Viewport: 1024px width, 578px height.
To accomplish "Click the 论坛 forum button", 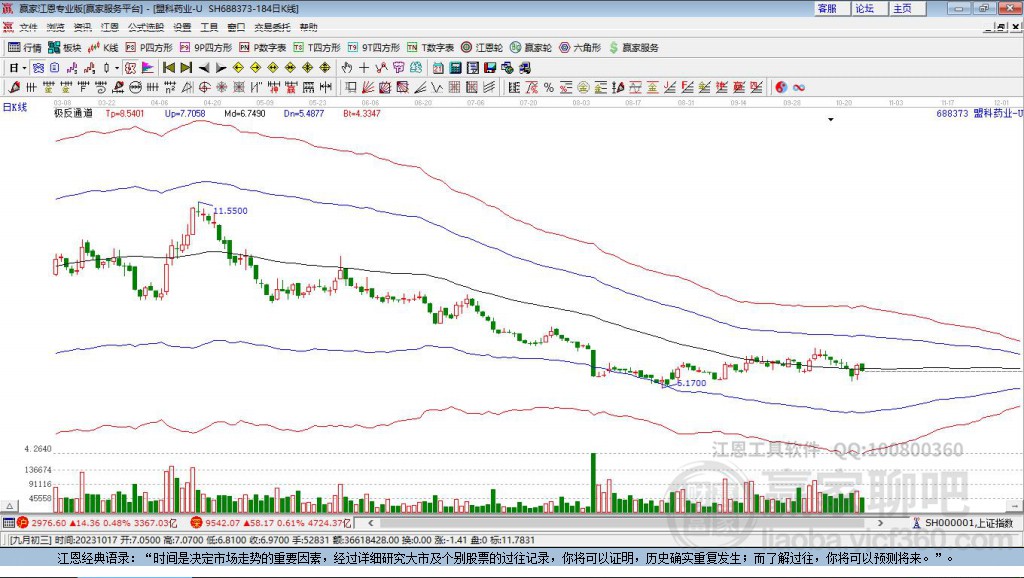I will coord(870,8).
